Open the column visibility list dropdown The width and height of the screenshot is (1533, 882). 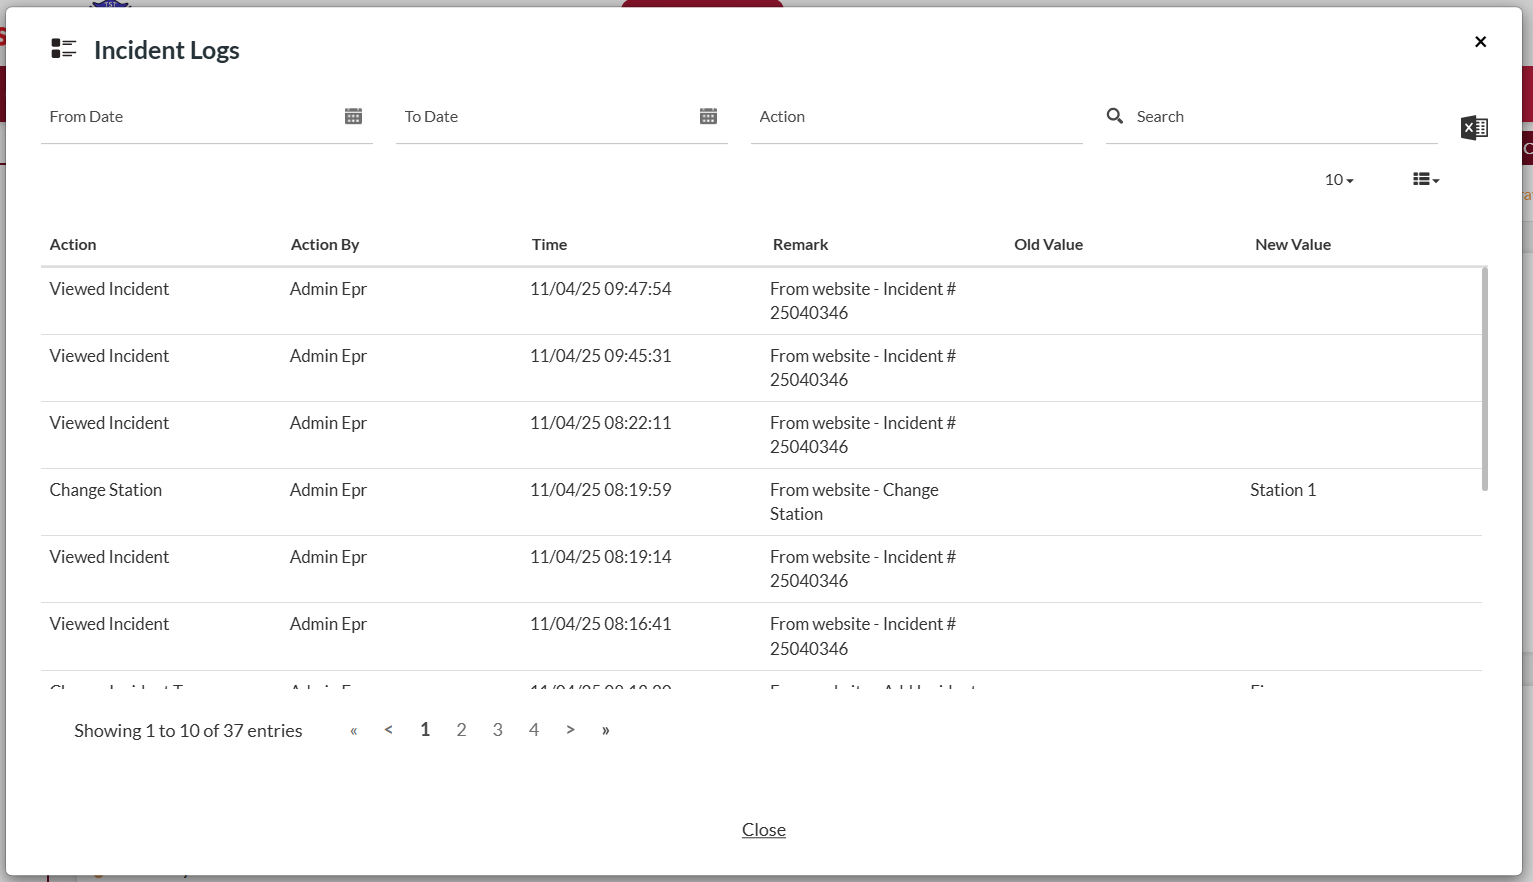coord(1425,180)
